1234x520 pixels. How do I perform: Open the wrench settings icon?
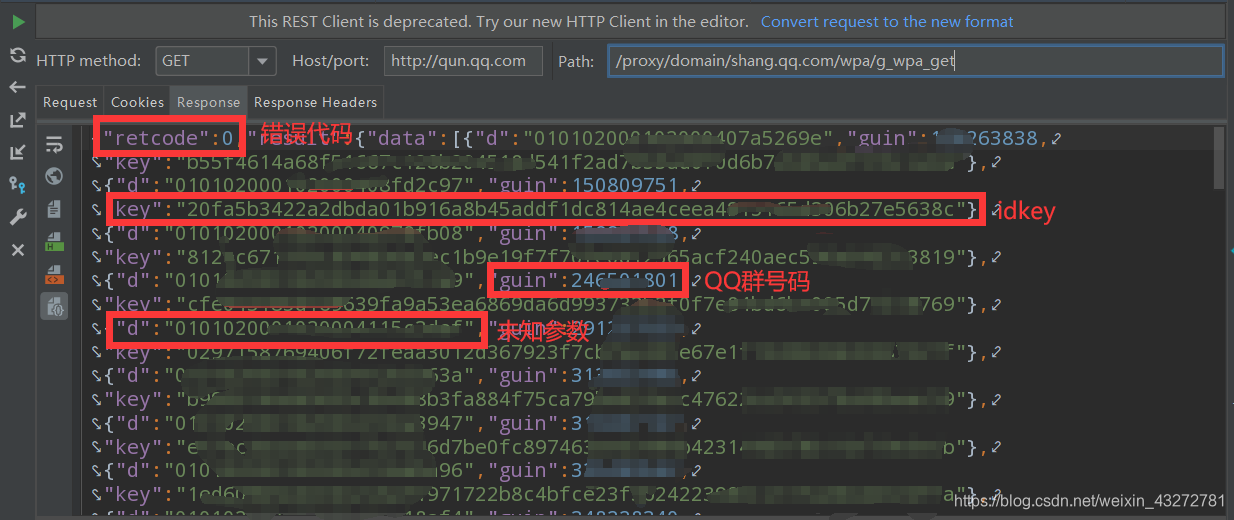pos(18,217)
